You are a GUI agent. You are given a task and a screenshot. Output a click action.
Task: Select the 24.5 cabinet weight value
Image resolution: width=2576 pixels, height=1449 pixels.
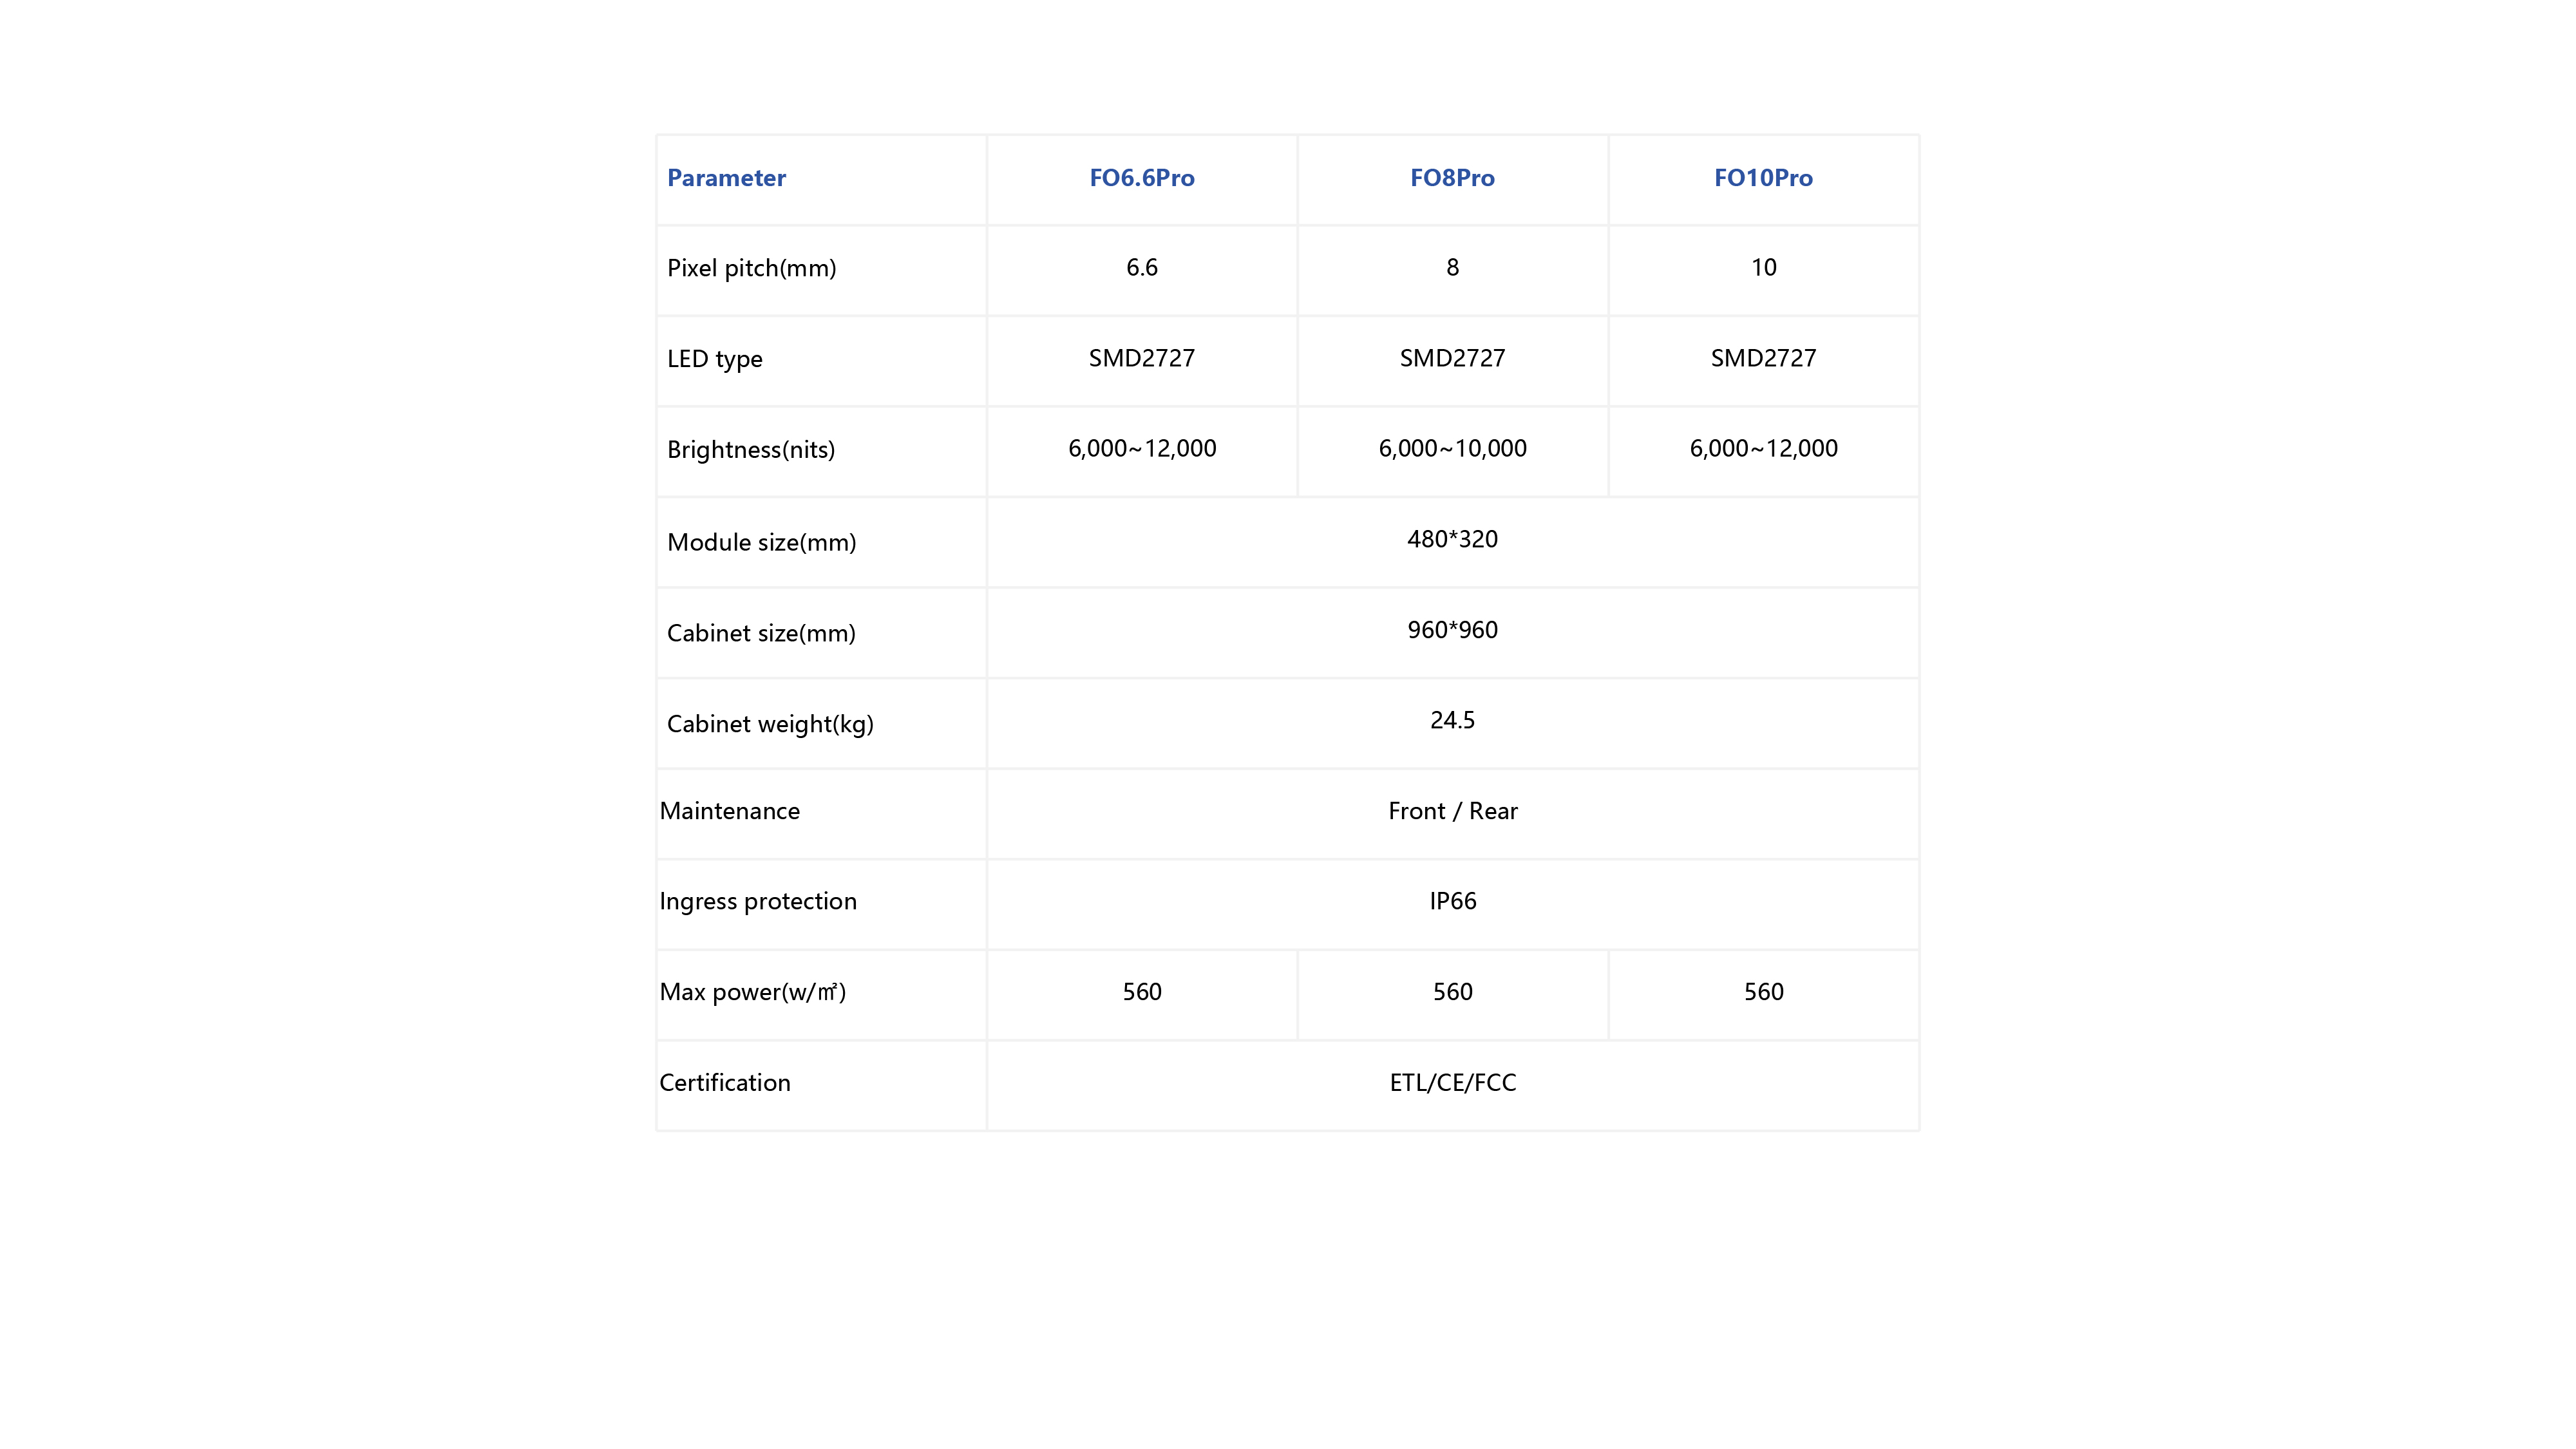[x=1452, y=720]
